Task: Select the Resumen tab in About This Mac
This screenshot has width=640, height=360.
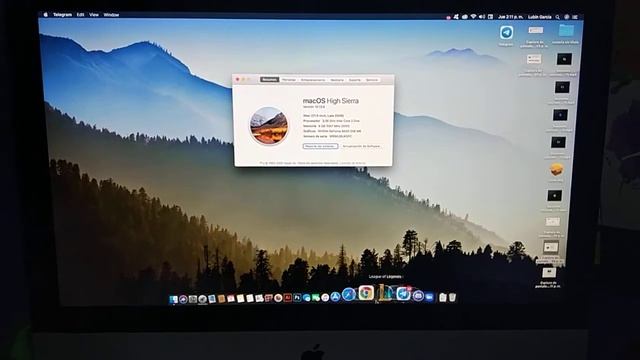Action: point(269,80)
